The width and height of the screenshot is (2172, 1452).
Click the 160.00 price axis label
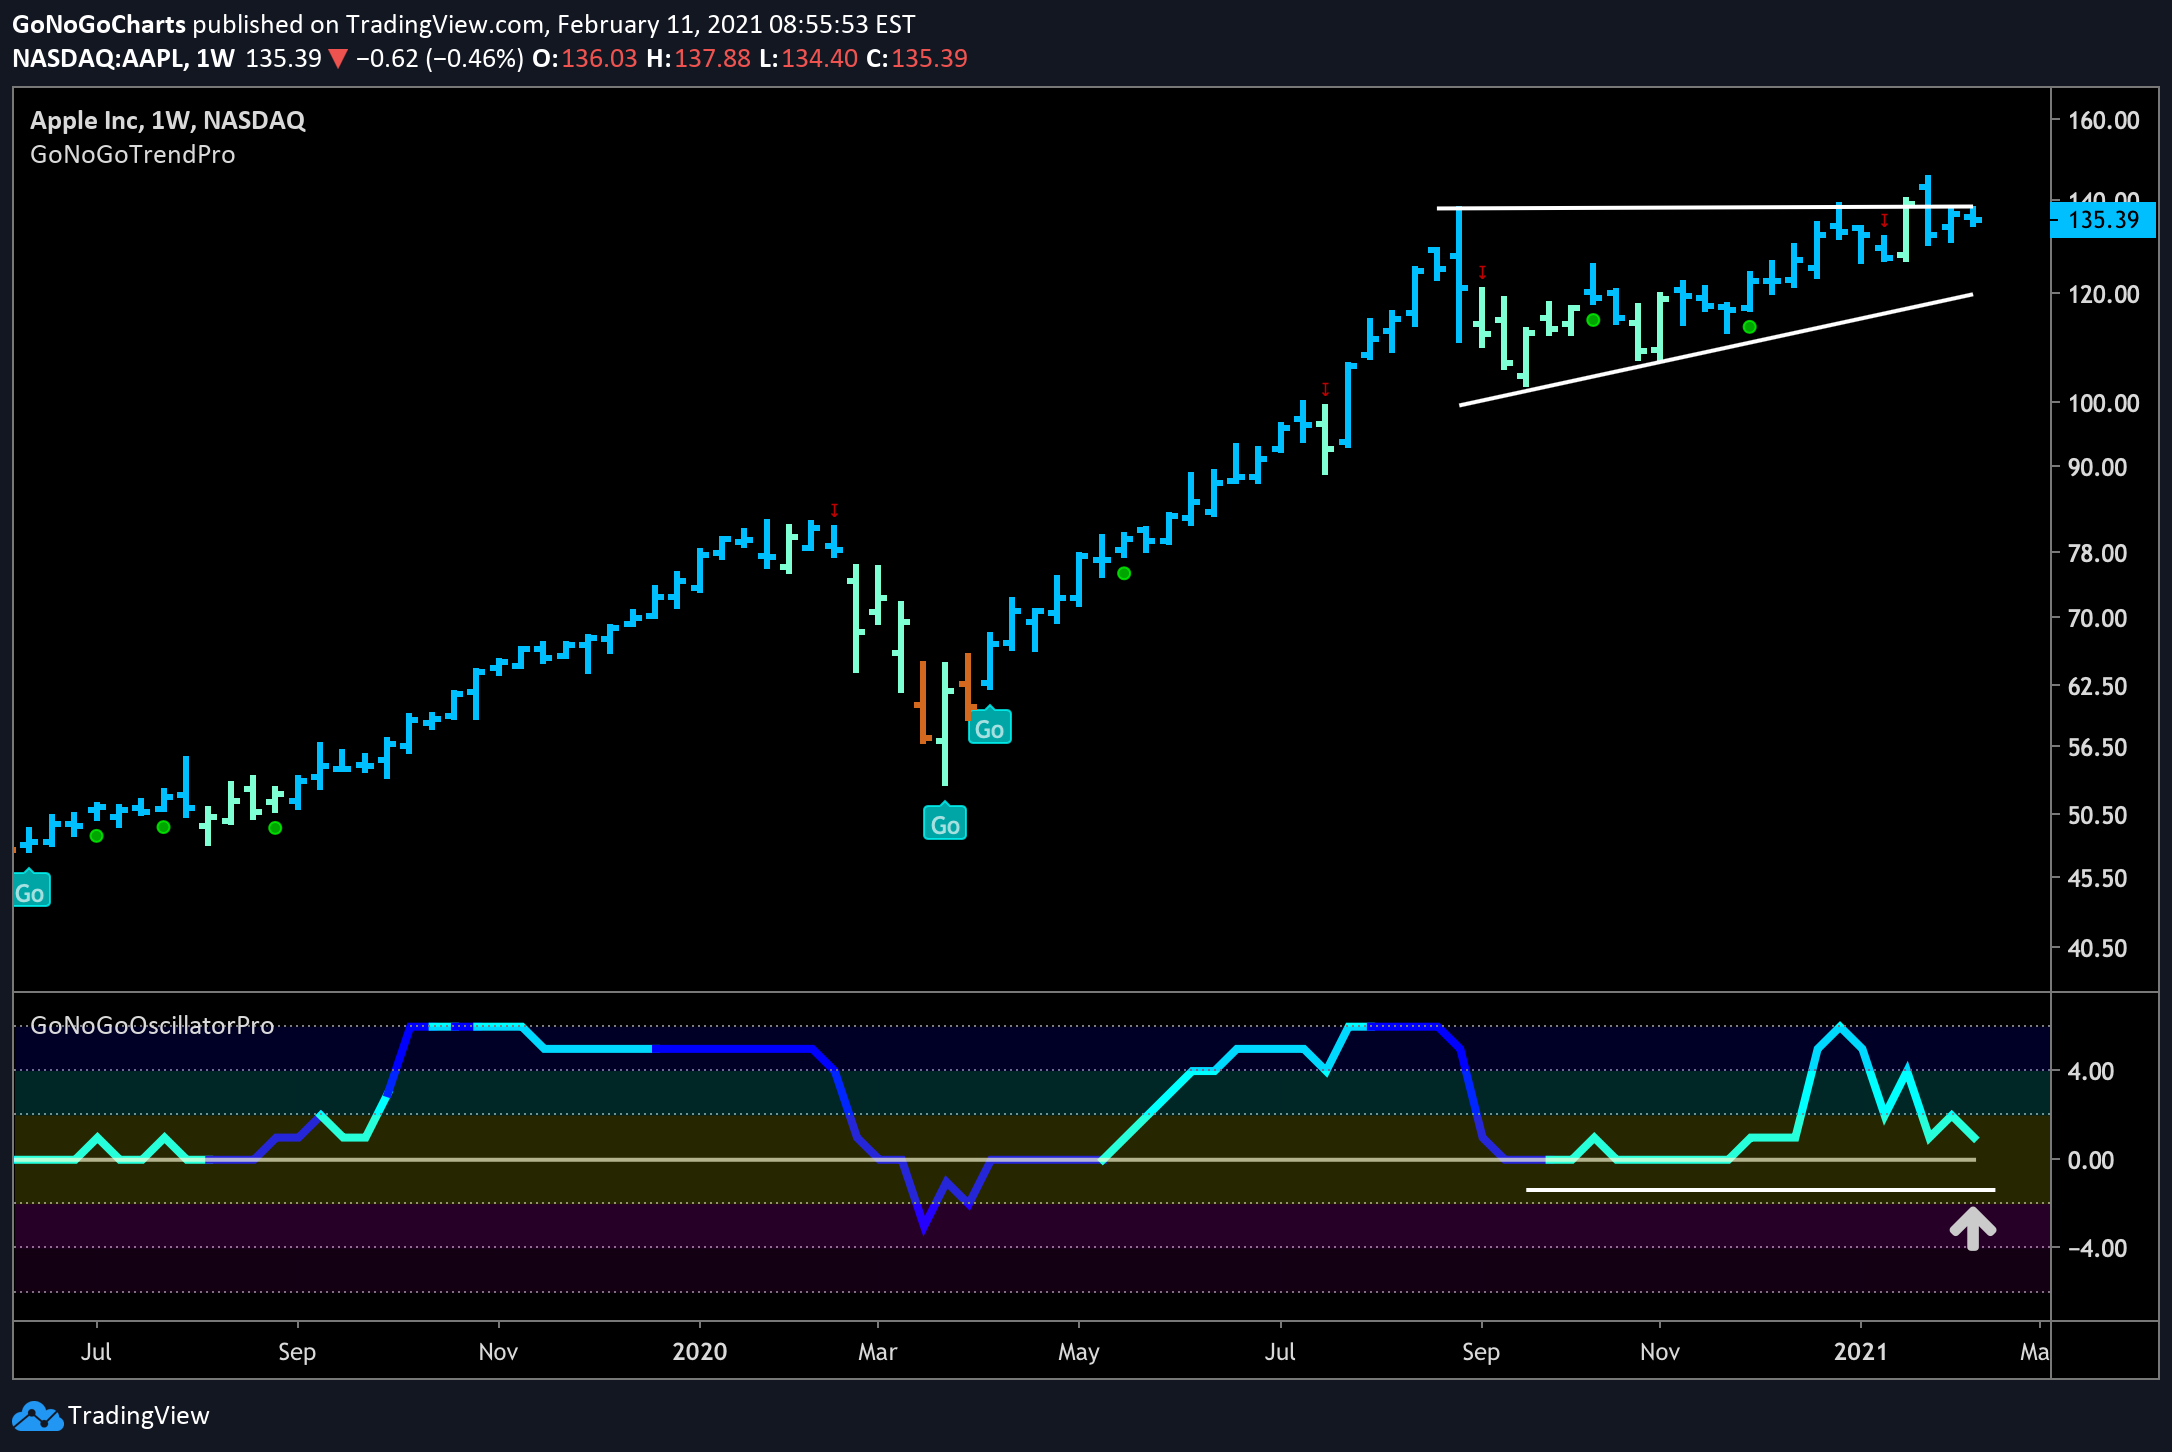tap(2103, 121)
